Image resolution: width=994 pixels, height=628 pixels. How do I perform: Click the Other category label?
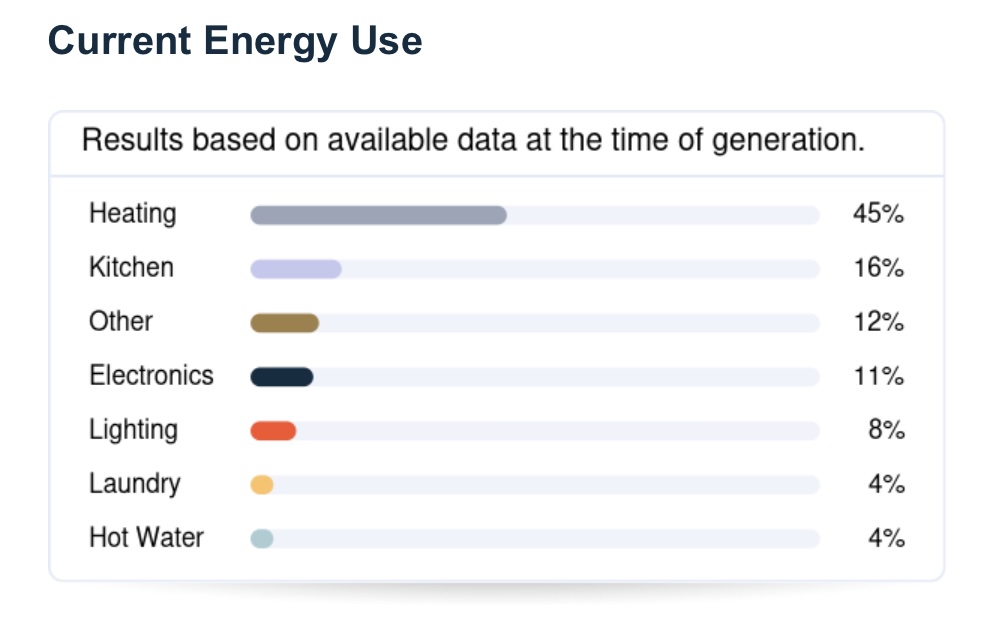[121, 322]
